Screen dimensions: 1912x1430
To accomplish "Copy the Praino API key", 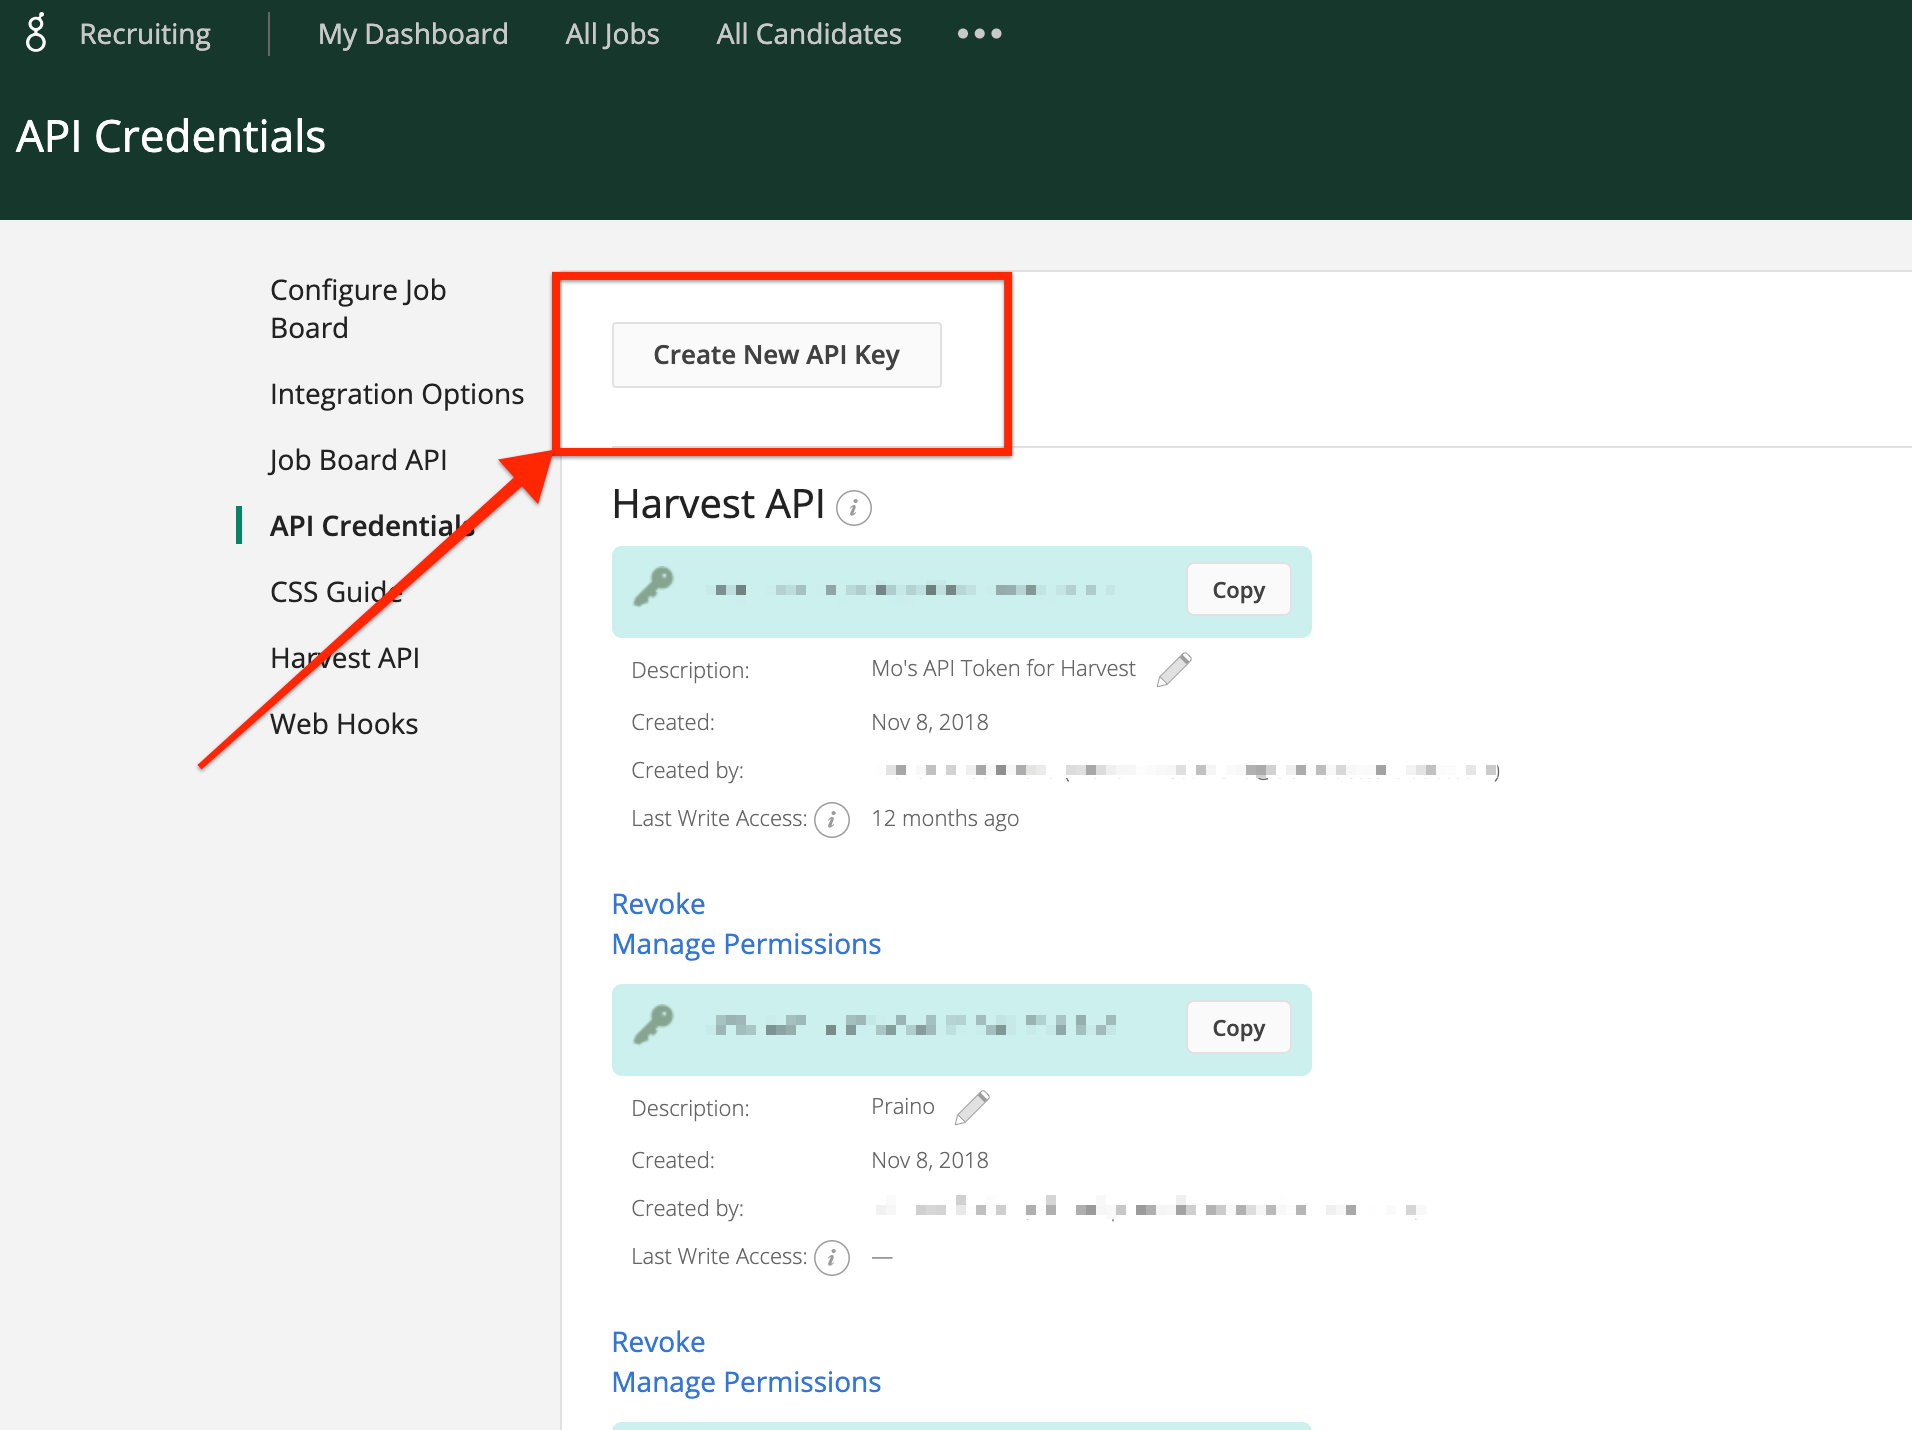I will pyautogui.click(x=1238, y=1028).
